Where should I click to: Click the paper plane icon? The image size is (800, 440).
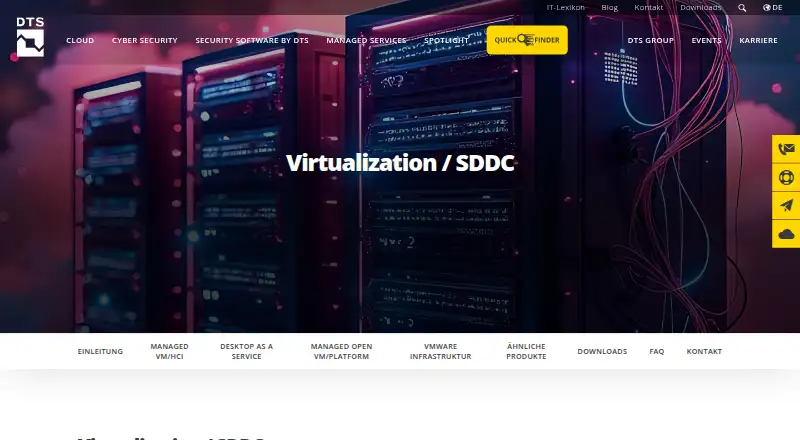[x=786, y=206]
